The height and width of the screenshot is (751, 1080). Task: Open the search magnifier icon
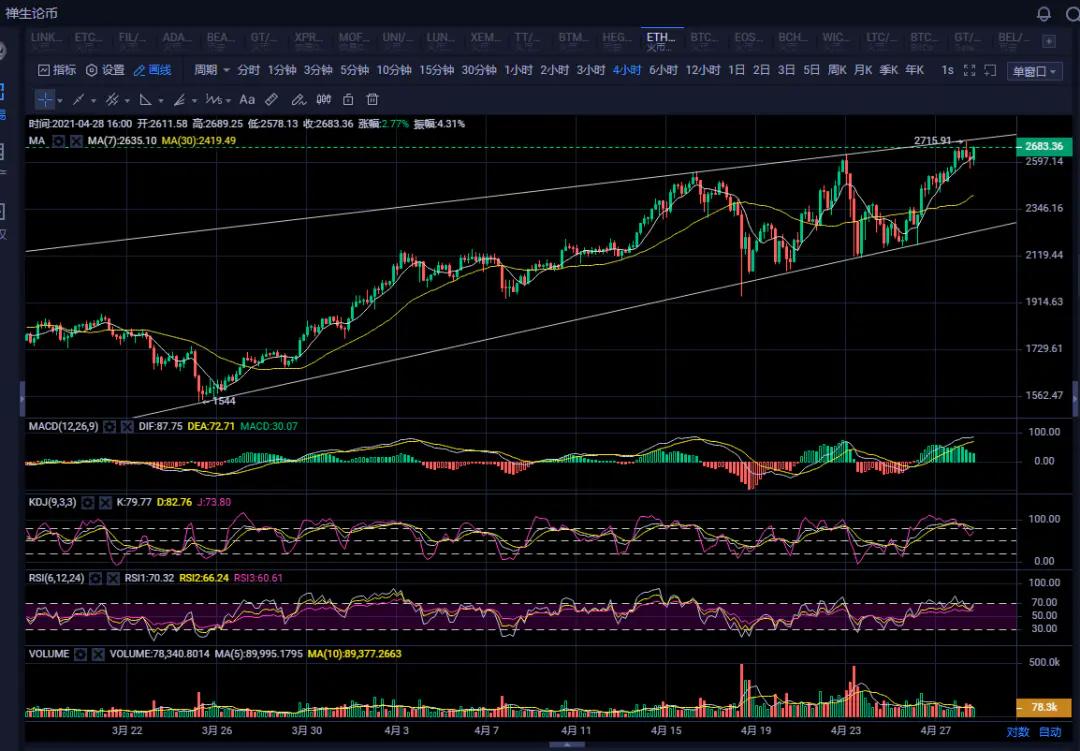(x=1073, y=13)
